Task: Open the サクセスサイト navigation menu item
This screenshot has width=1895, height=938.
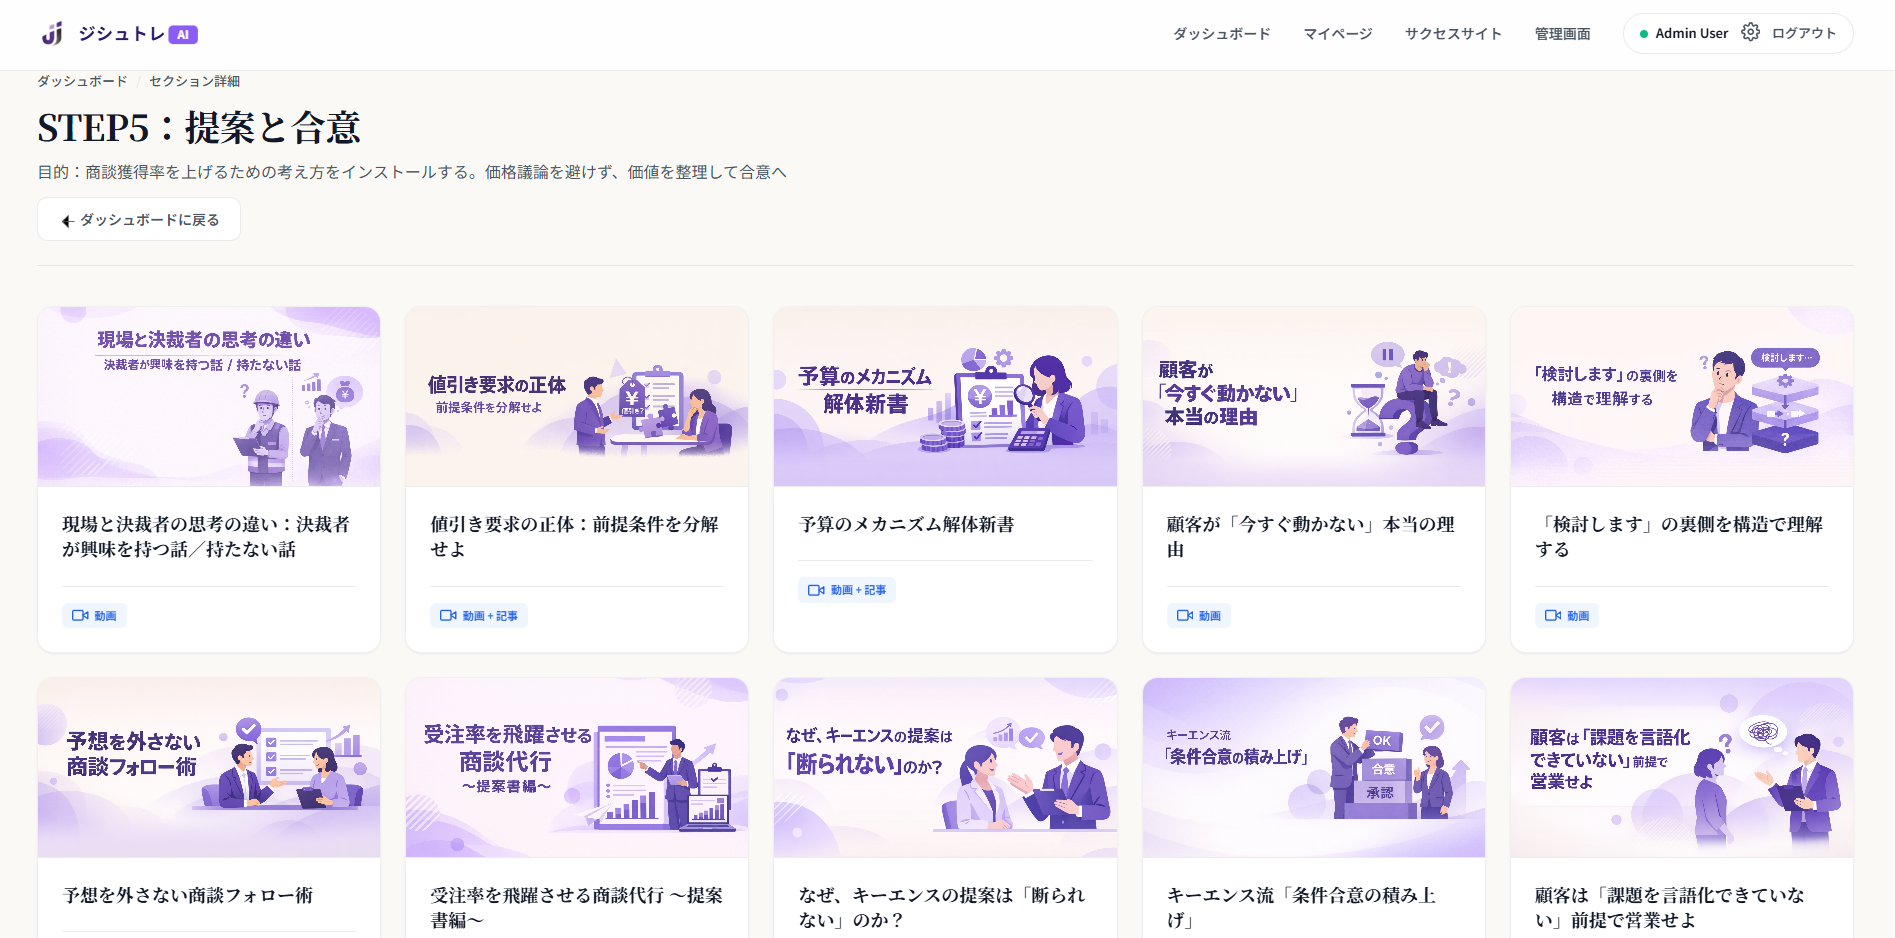Action: click(x=1453, y=33)
